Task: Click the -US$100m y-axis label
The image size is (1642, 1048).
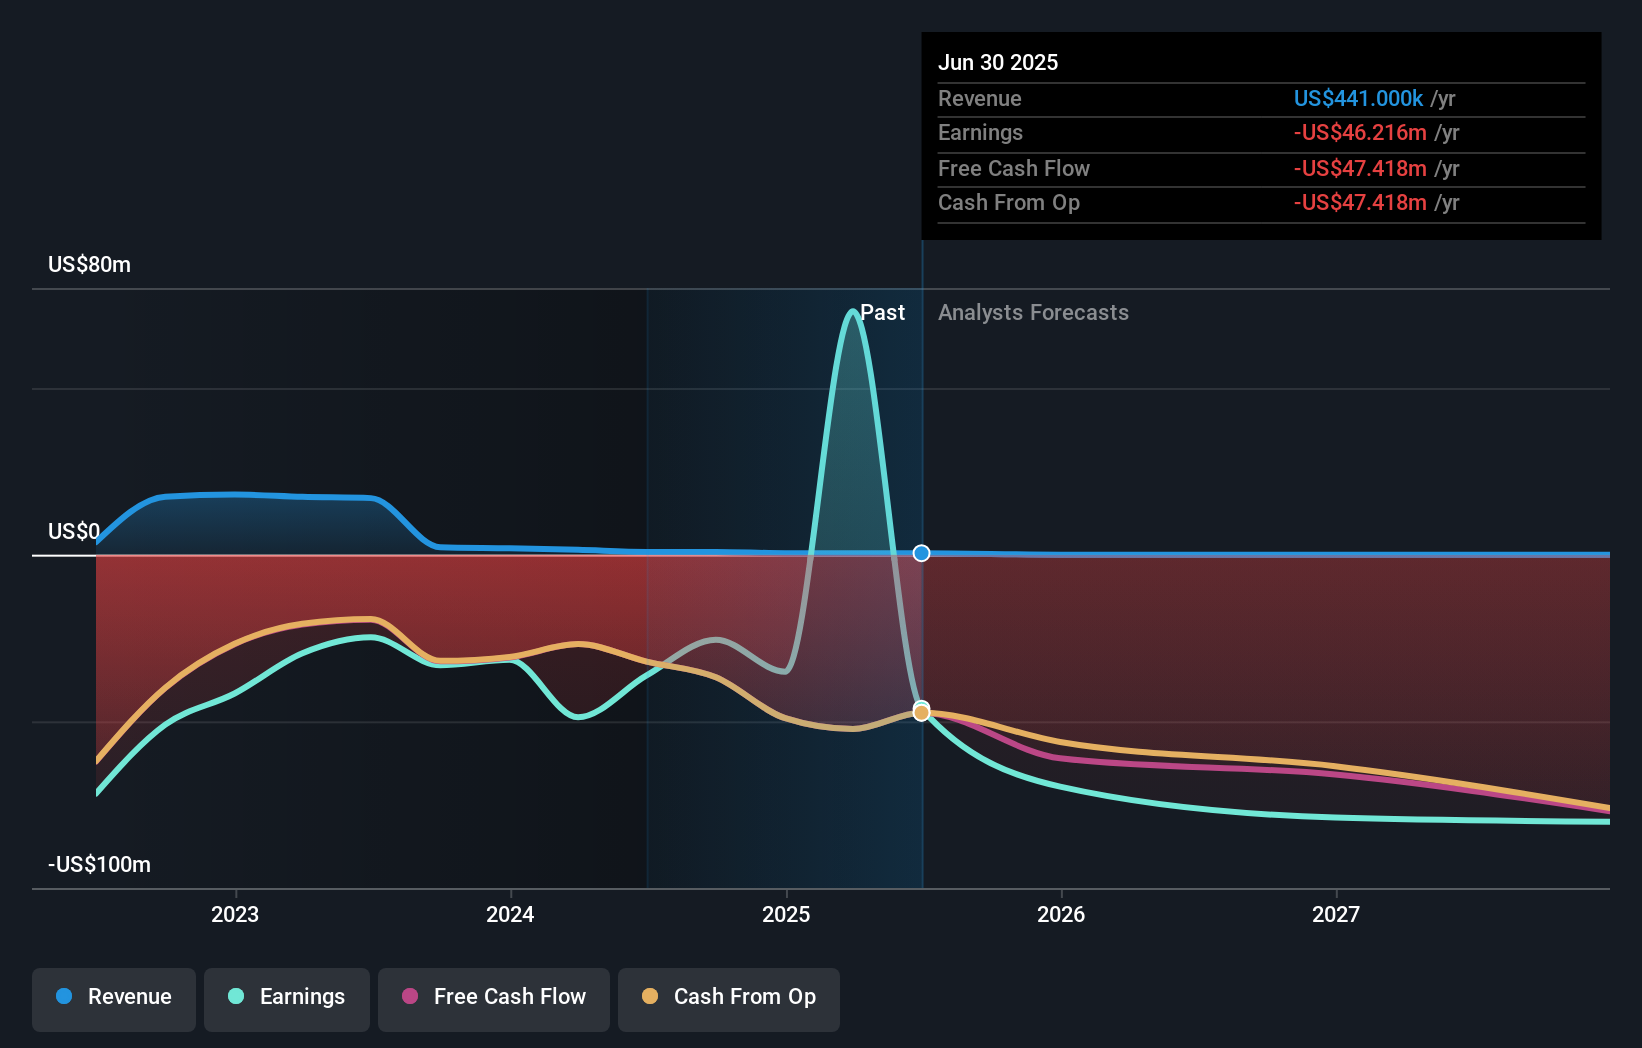Action: click(99, 864)
